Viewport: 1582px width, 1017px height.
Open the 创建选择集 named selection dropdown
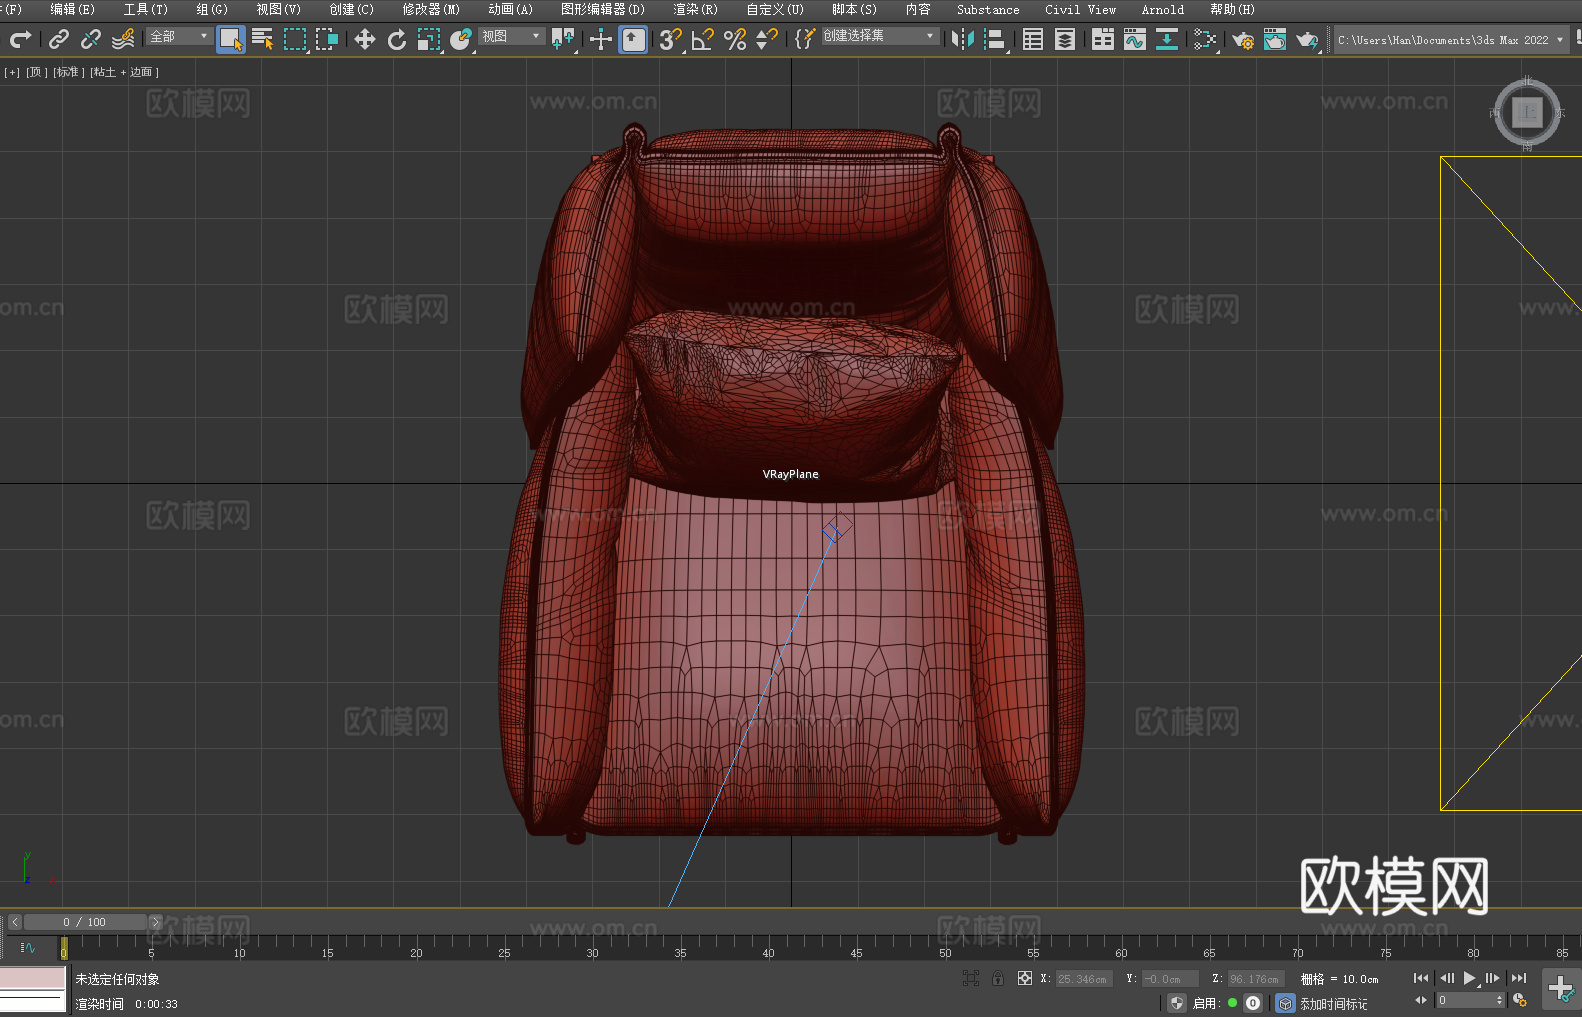coord(880,36)
